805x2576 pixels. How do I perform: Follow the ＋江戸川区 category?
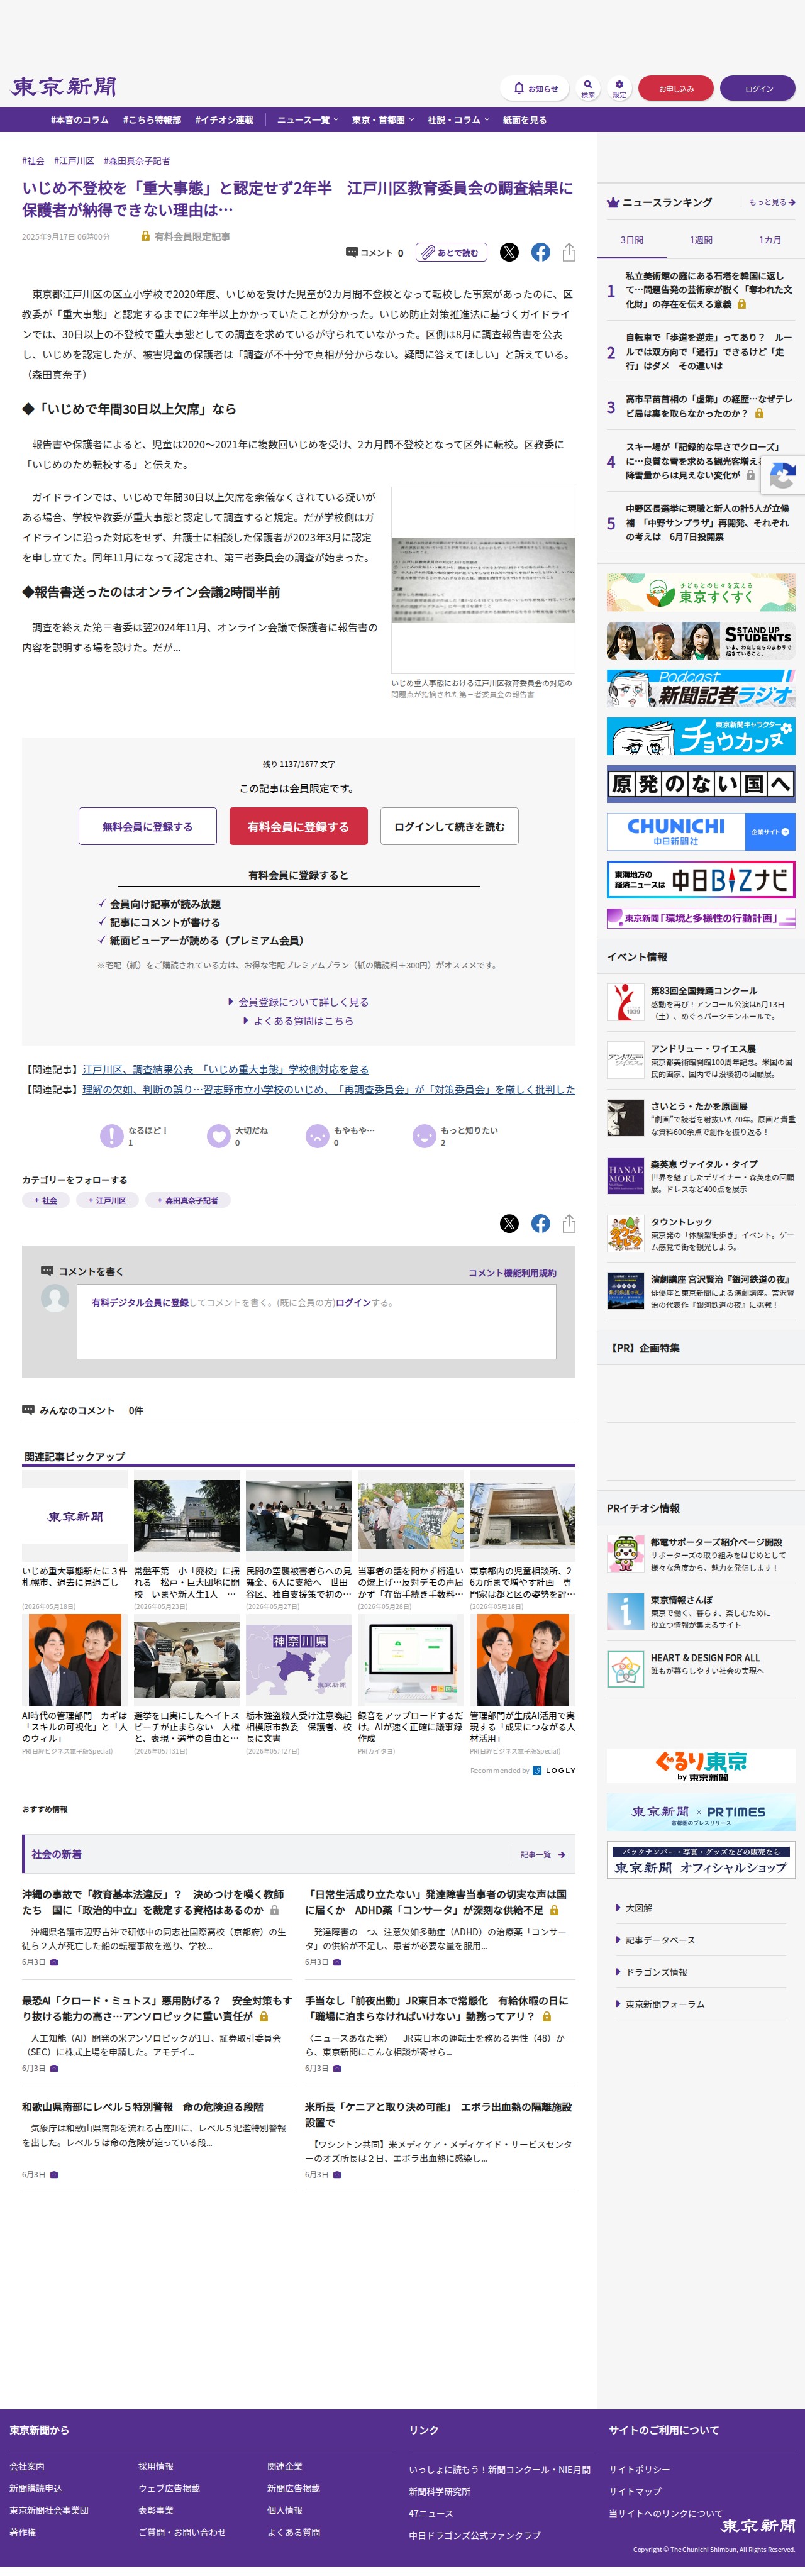pos(107,1200)
